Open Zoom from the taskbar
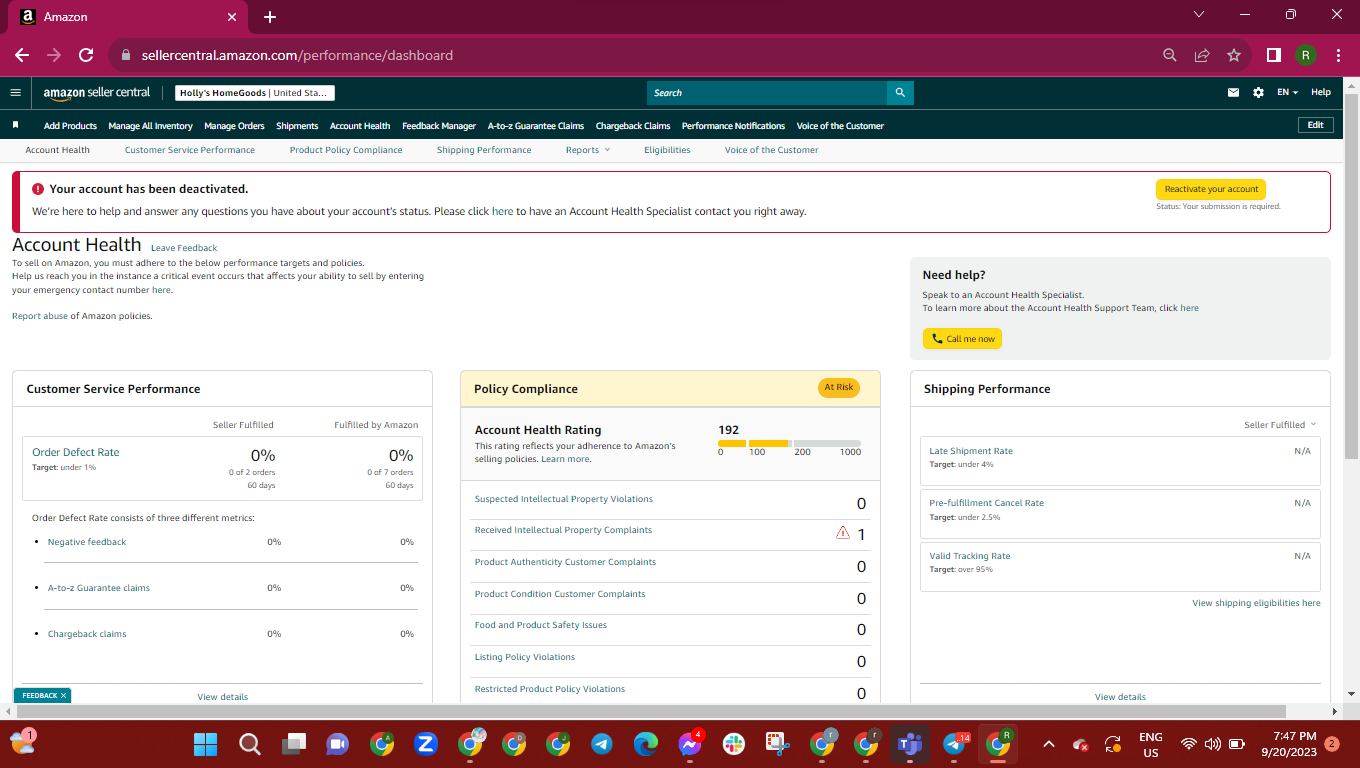 [425, 744]
